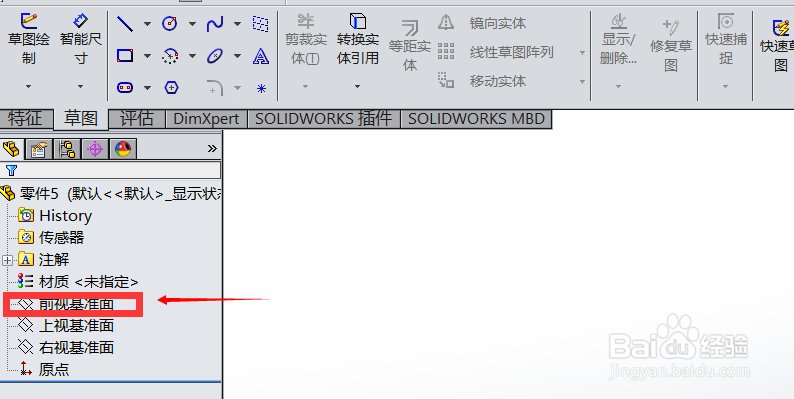Click the 等距实体 offset entities tool
This screenshot has width=794, height=399.
pos(410,46)
